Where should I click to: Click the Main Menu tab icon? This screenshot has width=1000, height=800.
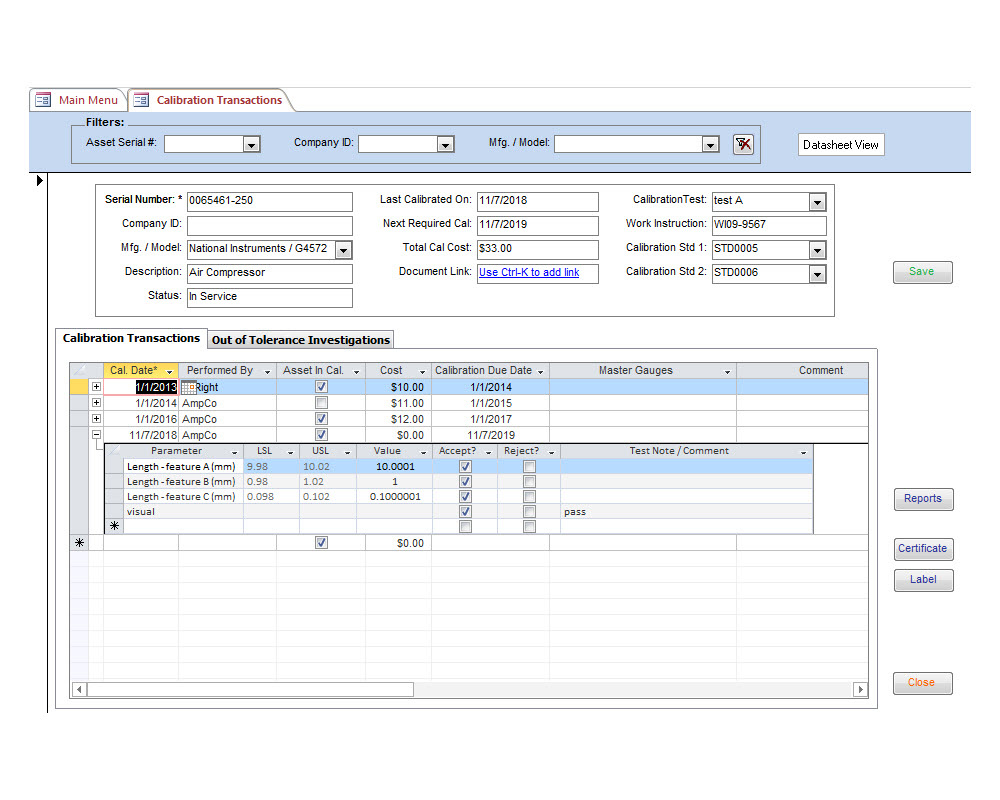[43, 100]
